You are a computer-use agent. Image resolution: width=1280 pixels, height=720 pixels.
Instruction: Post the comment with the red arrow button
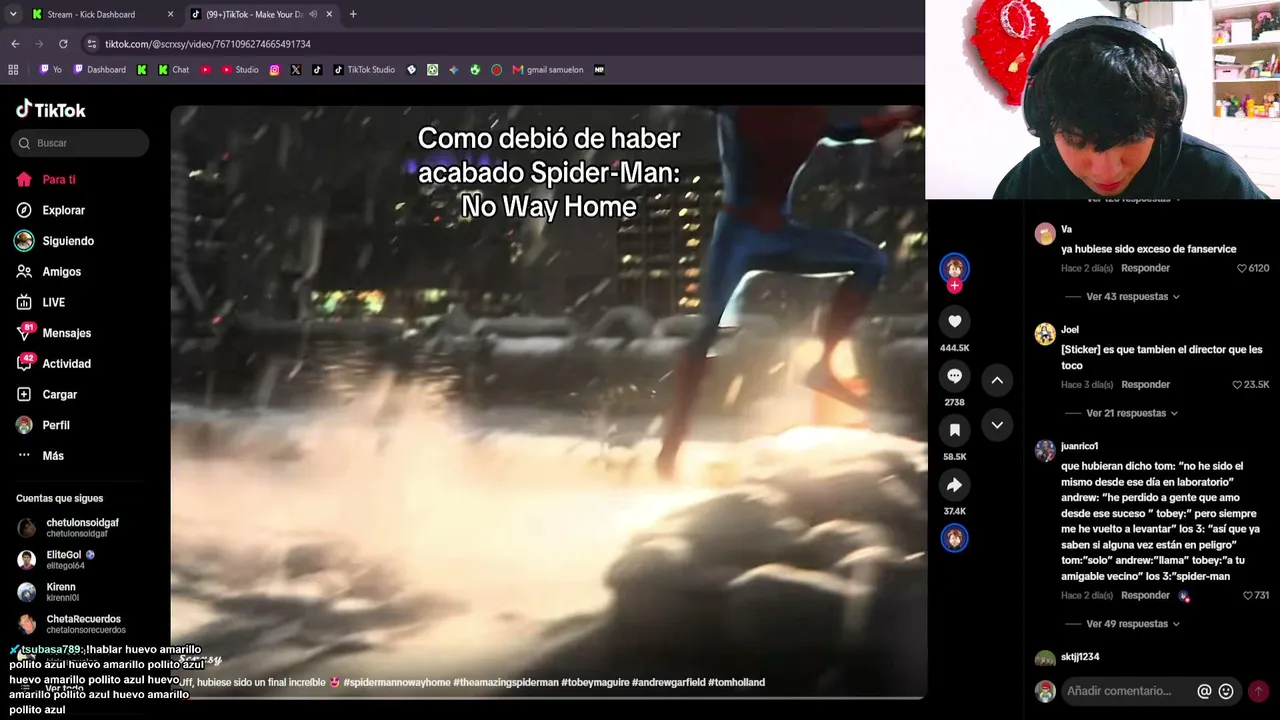tap(1258, 691)
